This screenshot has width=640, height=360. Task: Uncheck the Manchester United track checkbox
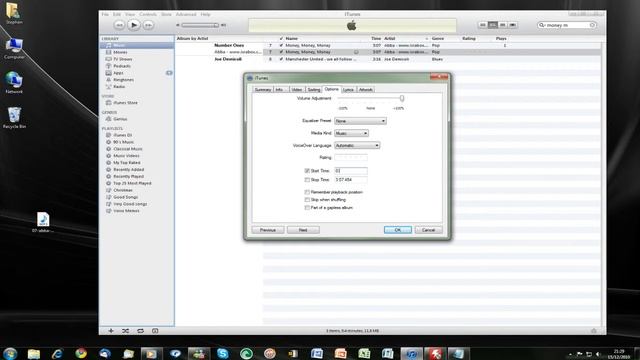[281, 59]
